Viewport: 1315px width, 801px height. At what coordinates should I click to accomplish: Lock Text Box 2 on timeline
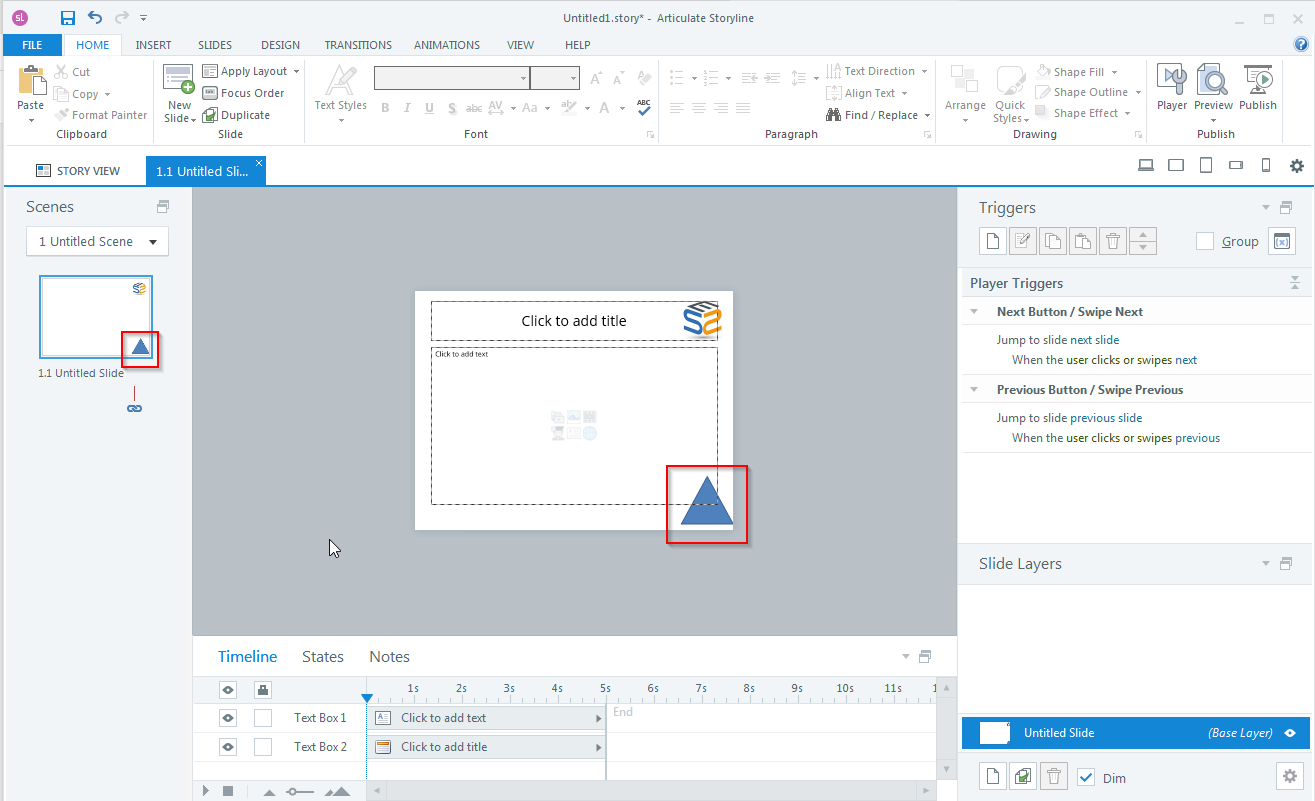click(262, 747)
